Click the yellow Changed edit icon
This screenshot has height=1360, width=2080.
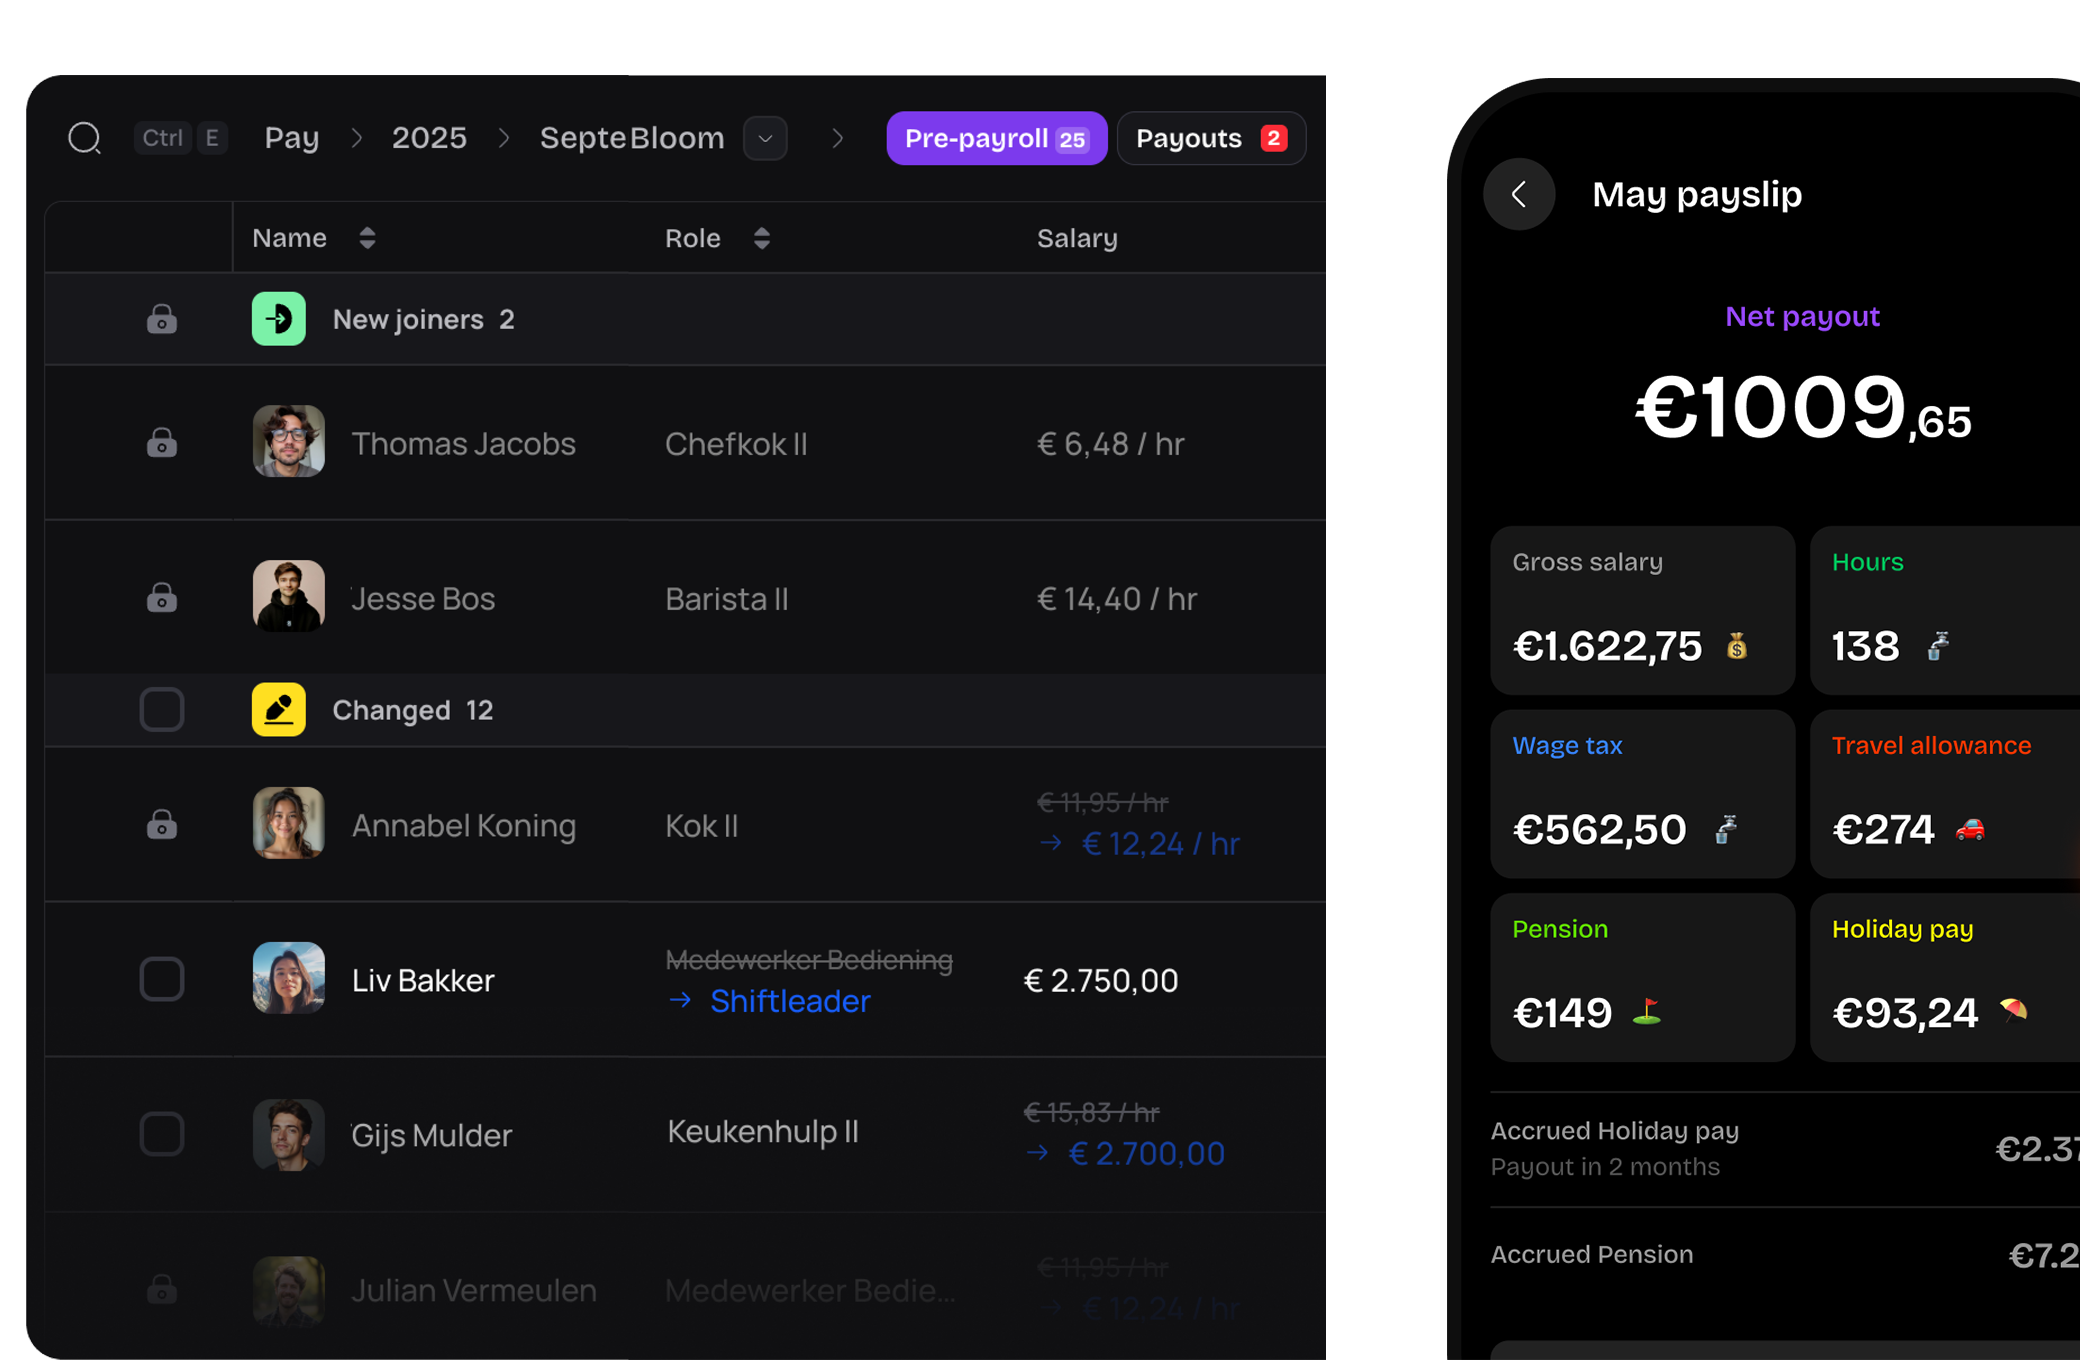pyautogui.click(x=278, y=710)
